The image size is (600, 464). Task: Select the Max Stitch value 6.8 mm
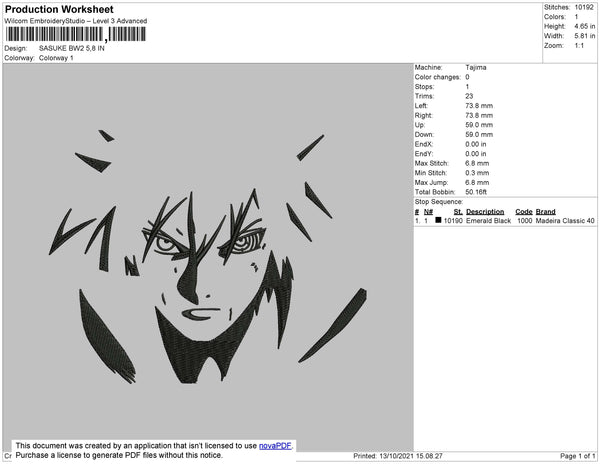(x=477, y=163)
